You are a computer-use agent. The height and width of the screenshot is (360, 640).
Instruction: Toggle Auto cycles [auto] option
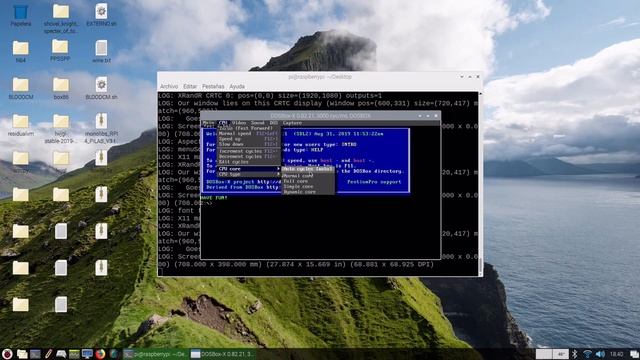pyautogui.click(x=308, y=169)
